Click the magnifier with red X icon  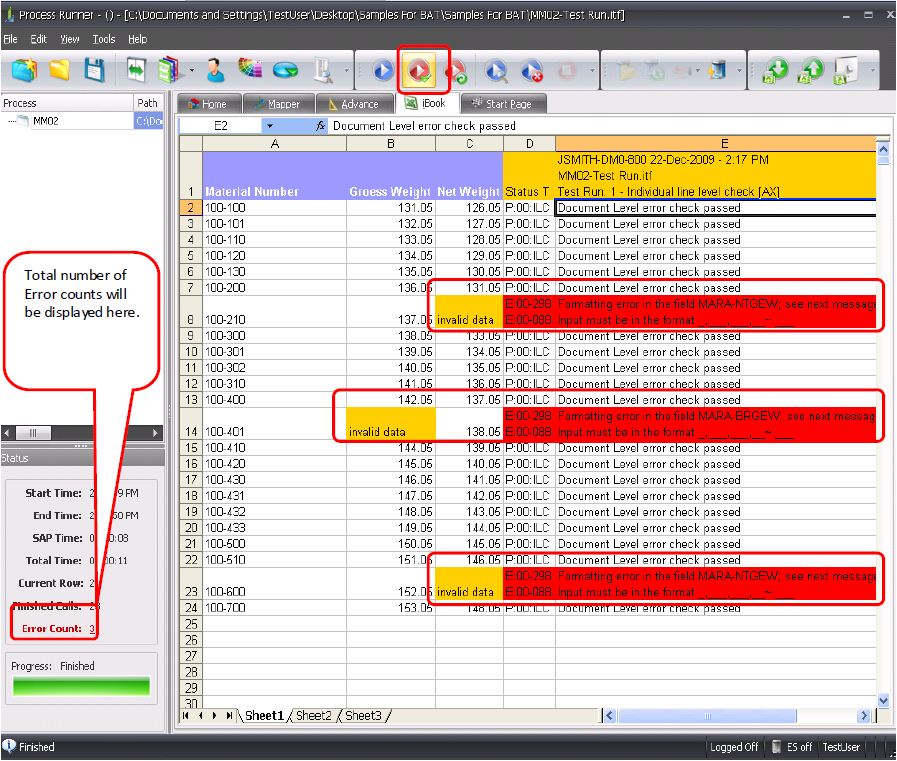pos(531,70)
